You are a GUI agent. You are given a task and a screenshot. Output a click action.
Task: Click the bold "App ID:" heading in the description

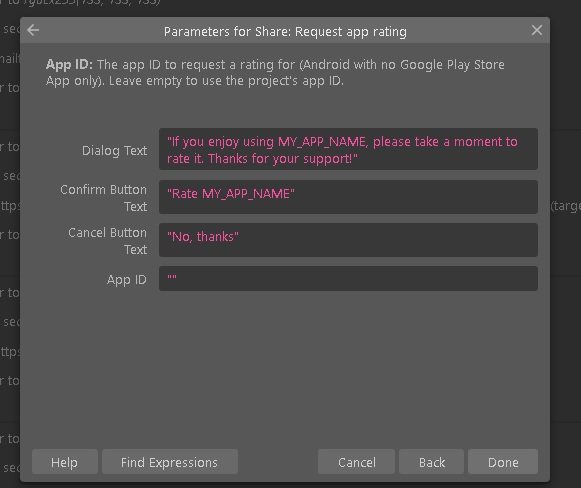[x=69, y=64]
